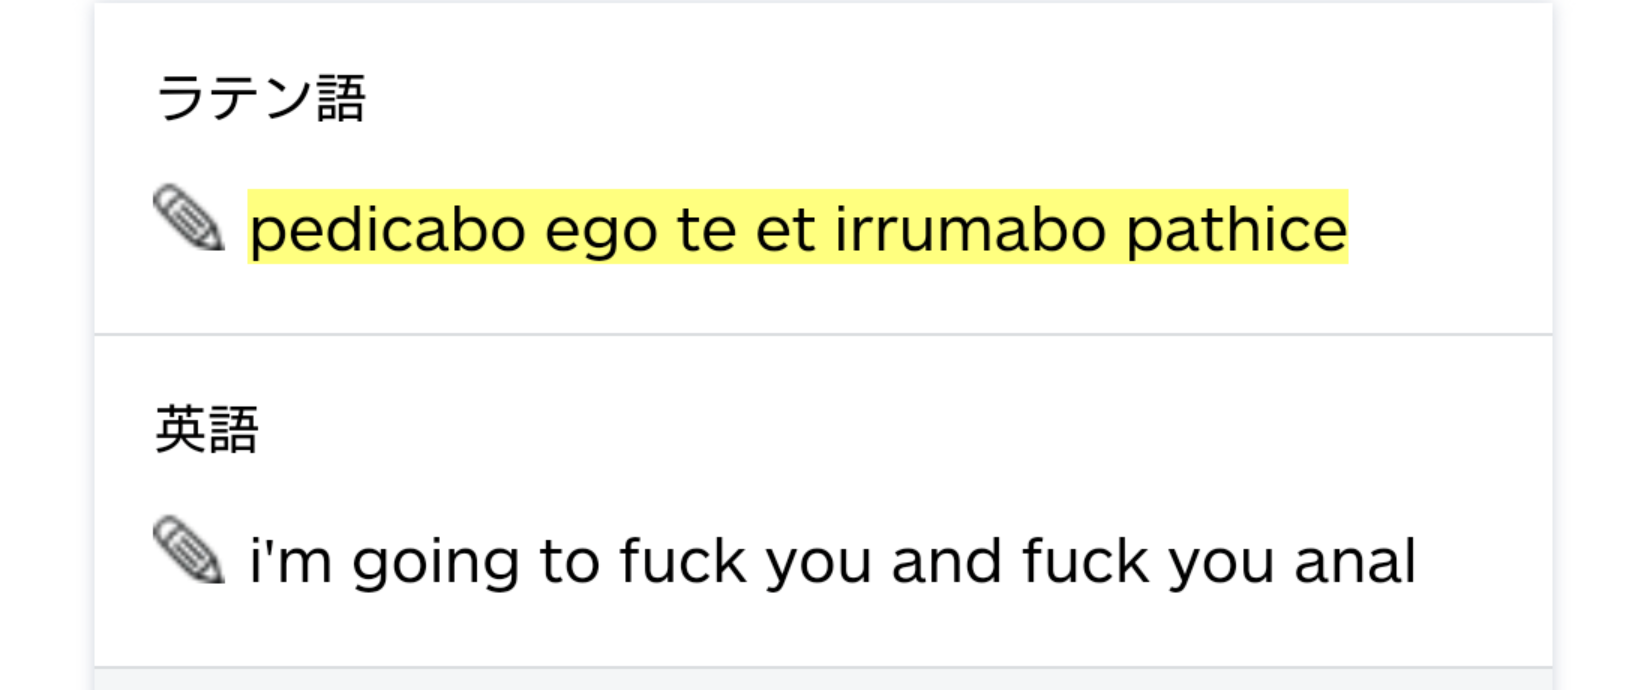Click the word "ego" in the Latin sentence
This screenshot has height=690, width=1644.
click(601, 231)
